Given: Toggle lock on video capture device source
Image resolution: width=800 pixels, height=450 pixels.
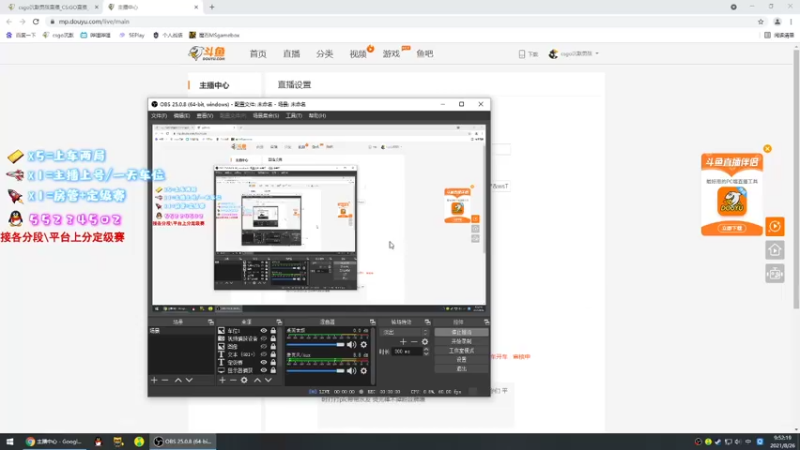Looking at the screenshot, I should click(x=273, y=338).
